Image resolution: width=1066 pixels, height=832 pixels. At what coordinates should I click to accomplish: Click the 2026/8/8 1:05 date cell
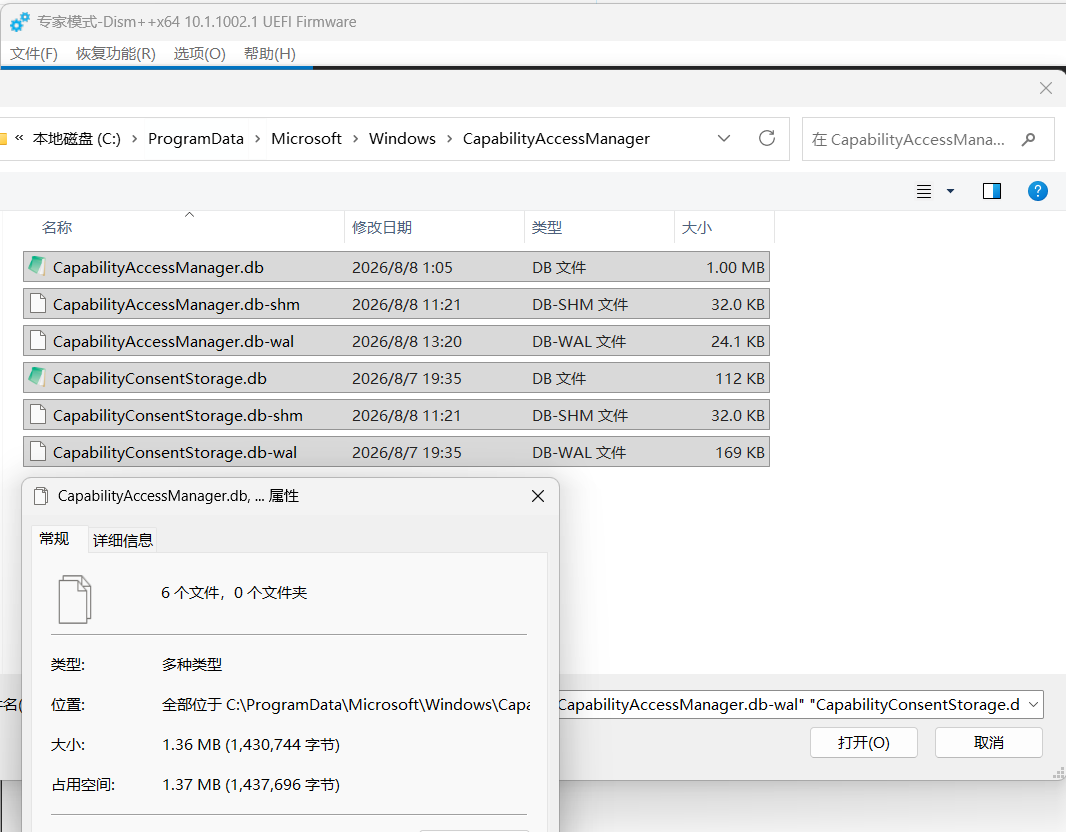point(402,268)
